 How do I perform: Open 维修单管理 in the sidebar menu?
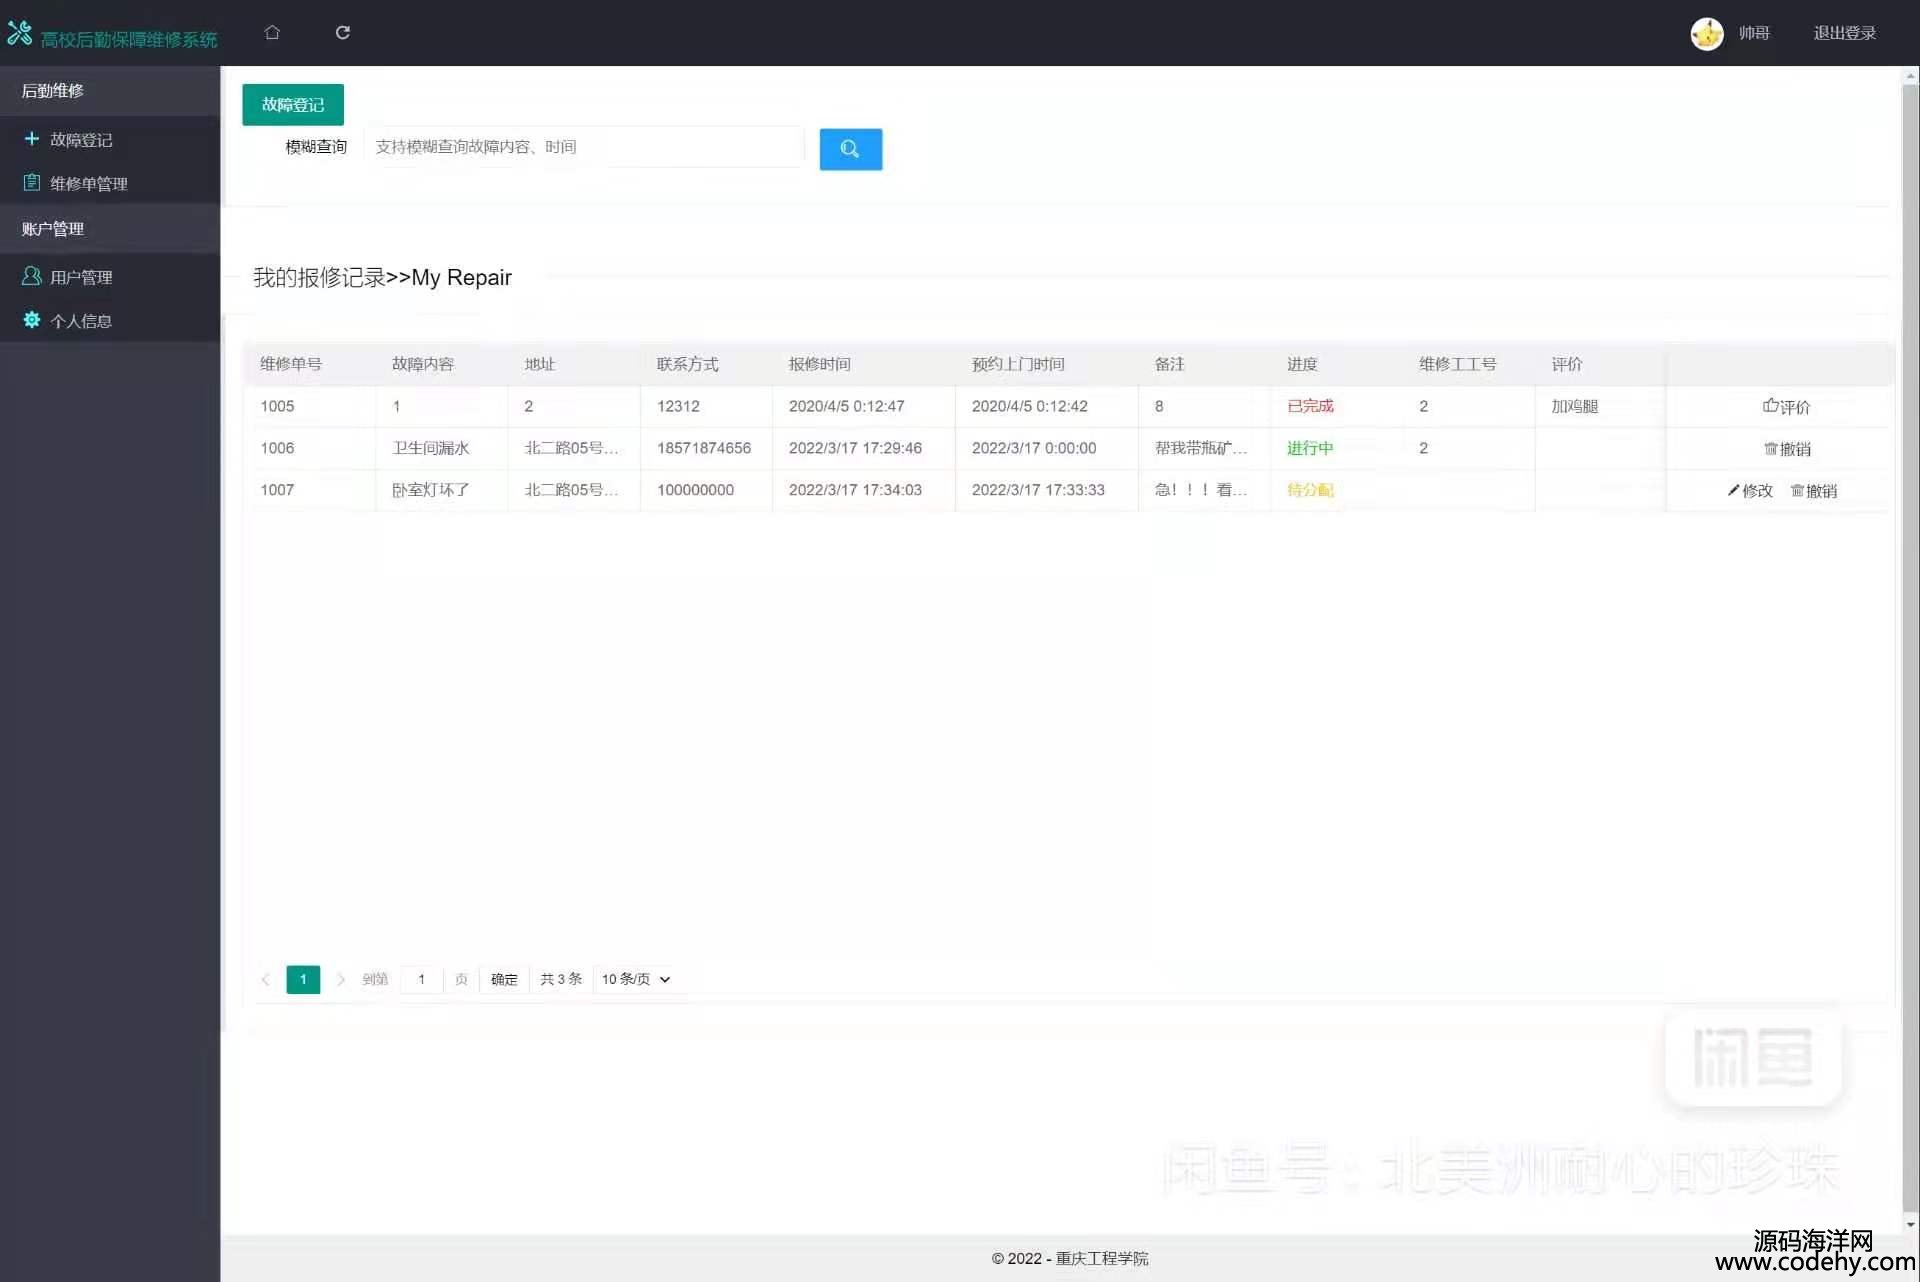(88, 184)
